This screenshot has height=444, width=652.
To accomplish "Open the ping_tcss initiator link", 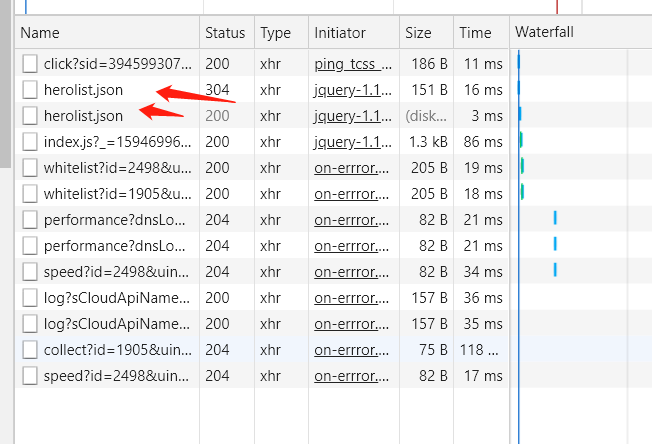I will point(353,64).
